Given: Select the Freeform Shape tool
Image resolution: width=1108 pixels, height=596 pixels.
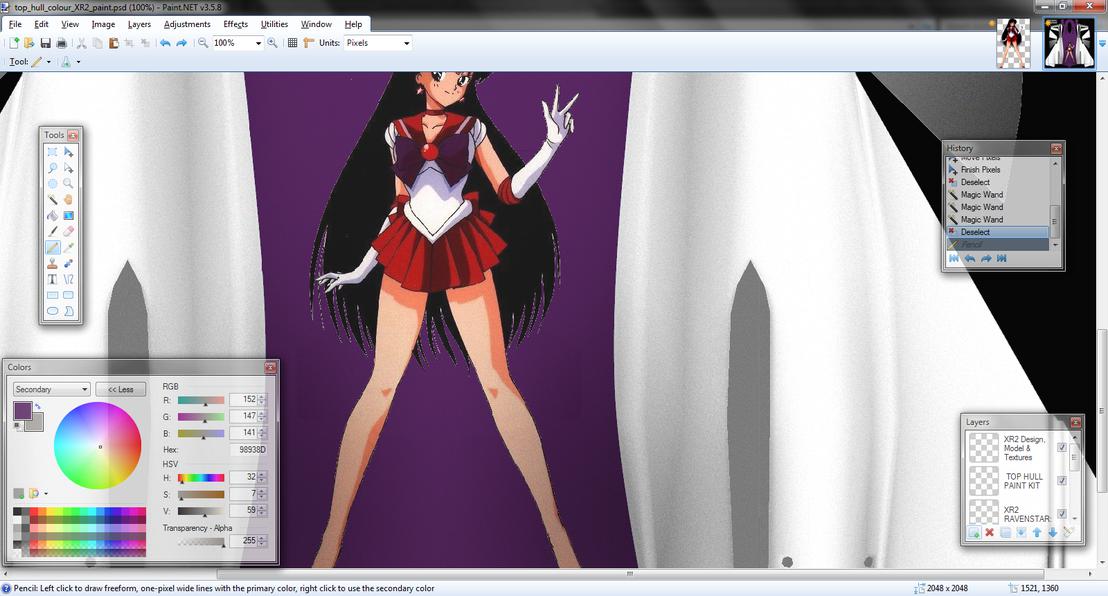Looking at the screenshot, I should coord(69,311).
